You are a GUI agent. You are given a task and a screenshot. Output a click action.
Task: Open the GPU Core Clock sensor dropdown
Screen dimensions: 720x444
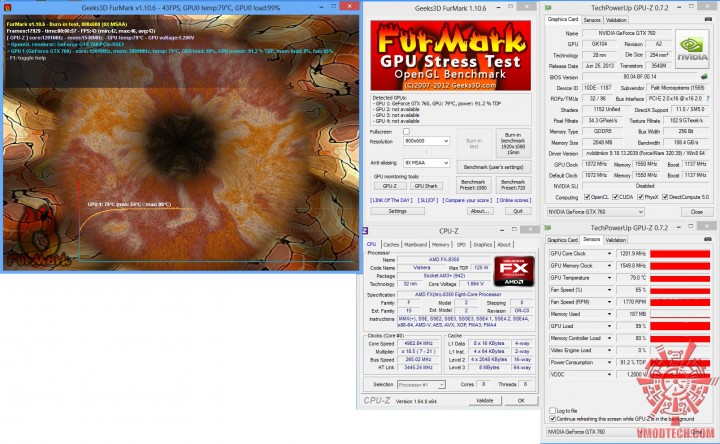609,253
